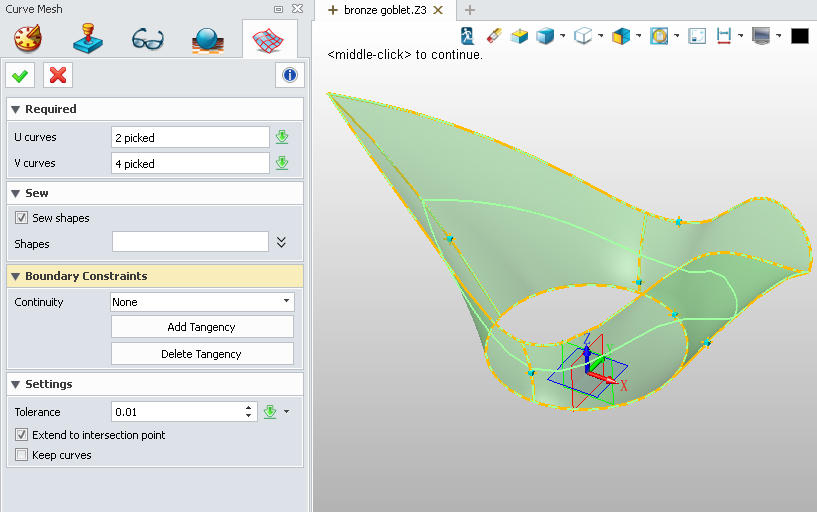Screen dimensions: 817x512
Task: Open dropdown arrow beside dimension icon
Action: 741,36
